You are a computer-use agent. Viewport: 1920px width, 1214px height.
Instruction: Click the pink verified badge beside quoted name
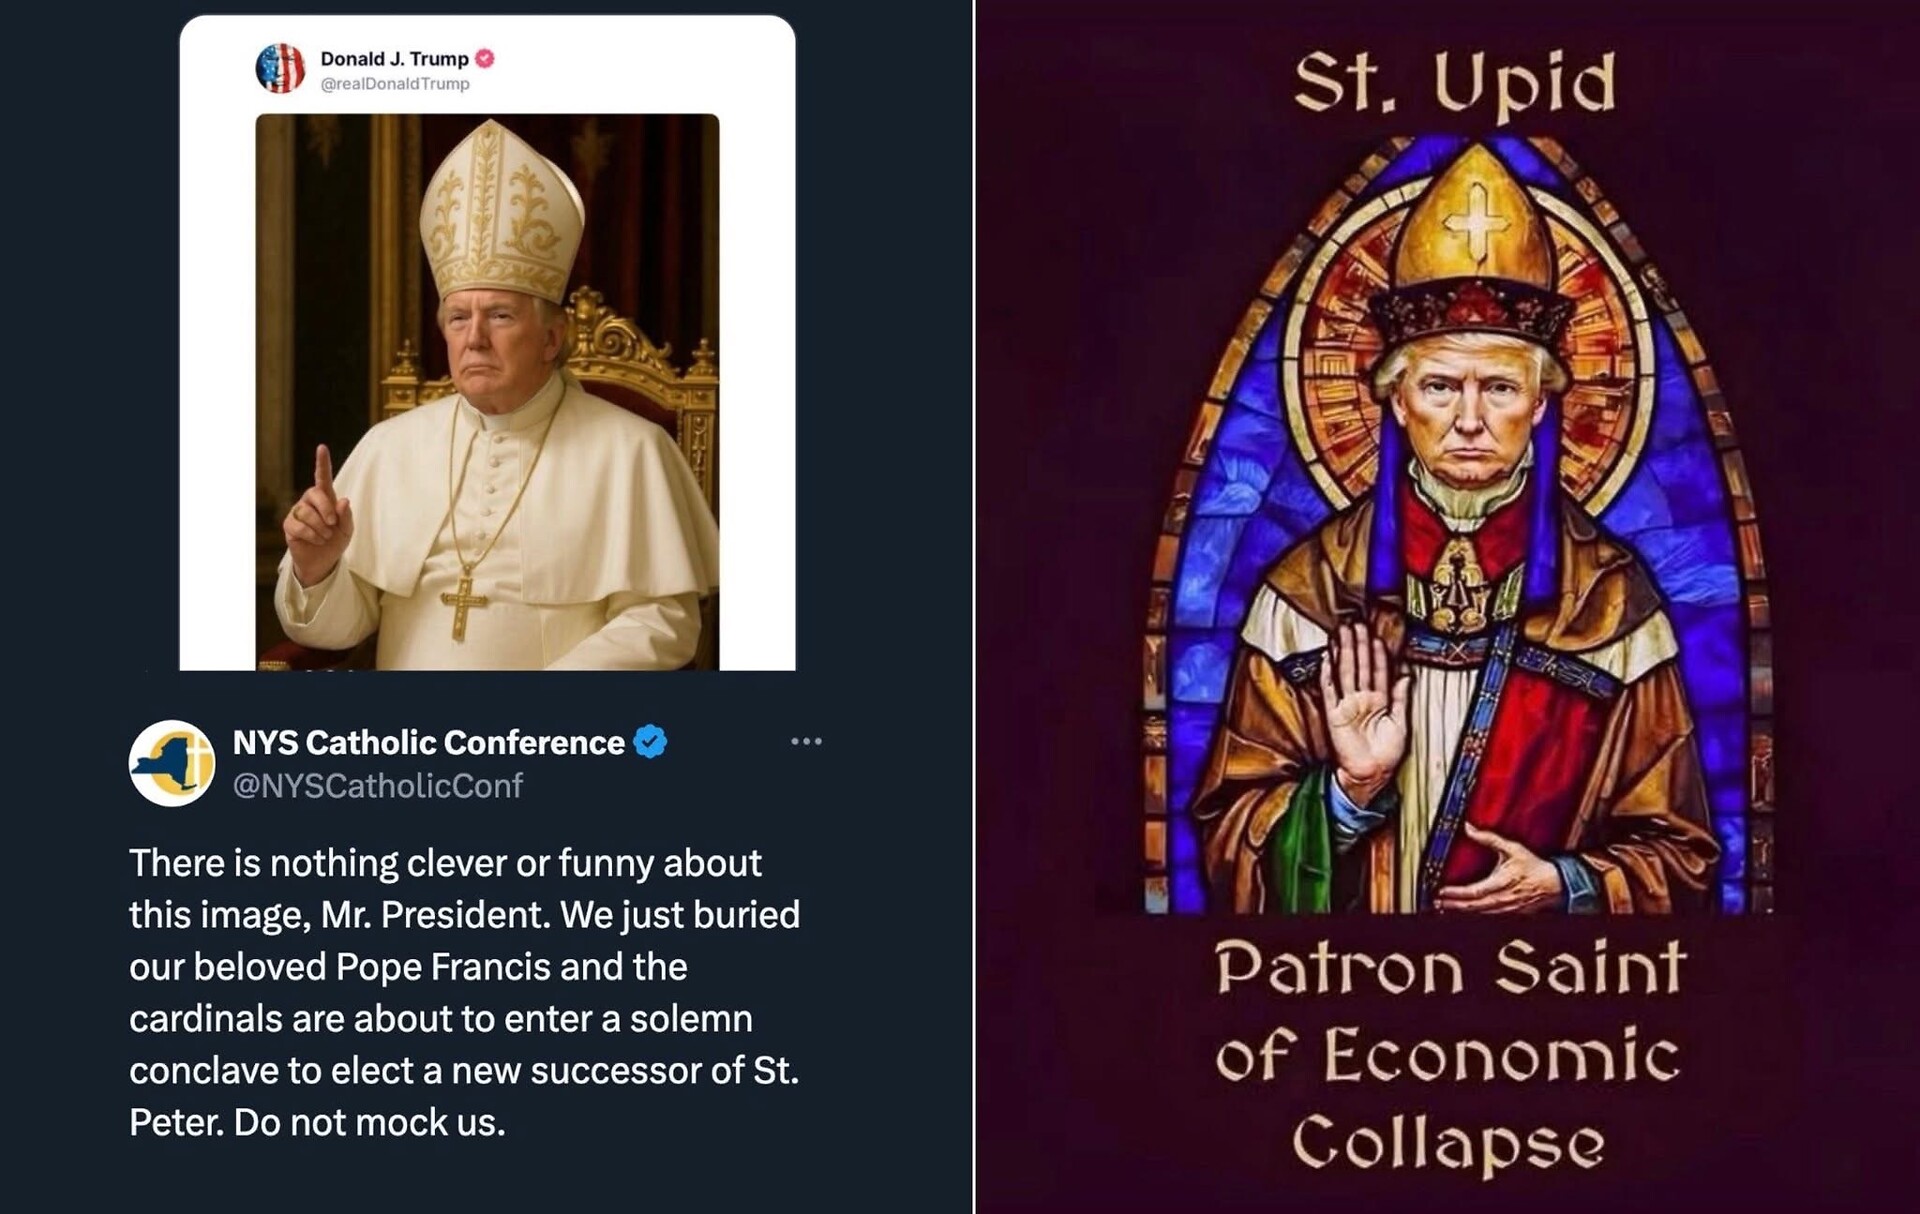tap(485, 59)
